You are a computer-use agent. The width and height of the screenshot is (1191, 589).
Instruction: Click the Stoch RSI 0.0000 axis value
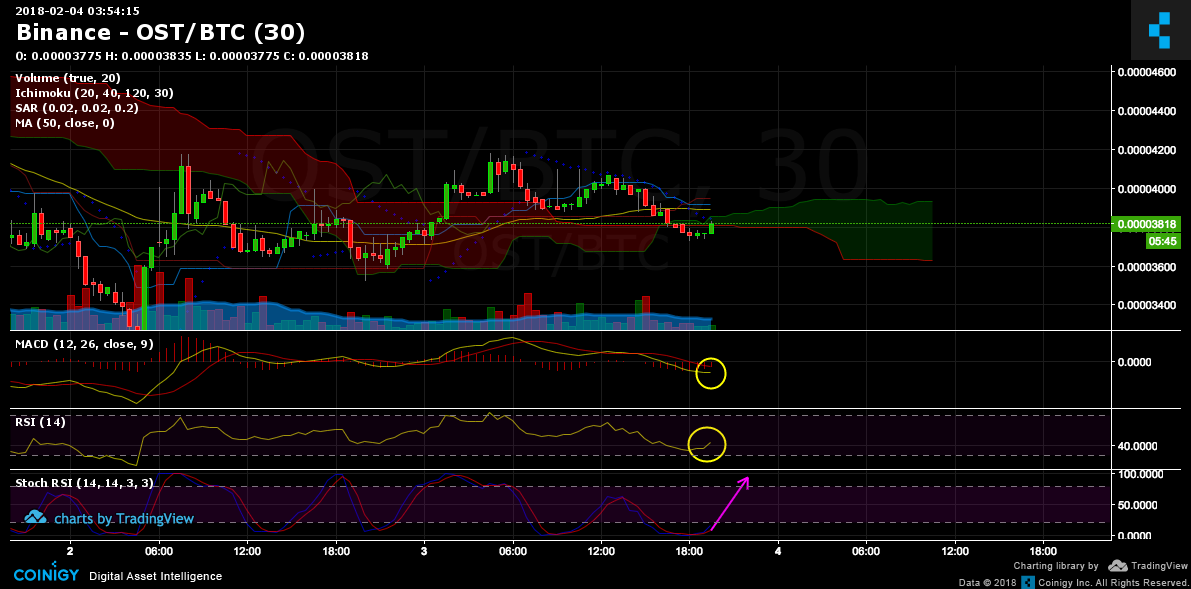point(1136,535)
